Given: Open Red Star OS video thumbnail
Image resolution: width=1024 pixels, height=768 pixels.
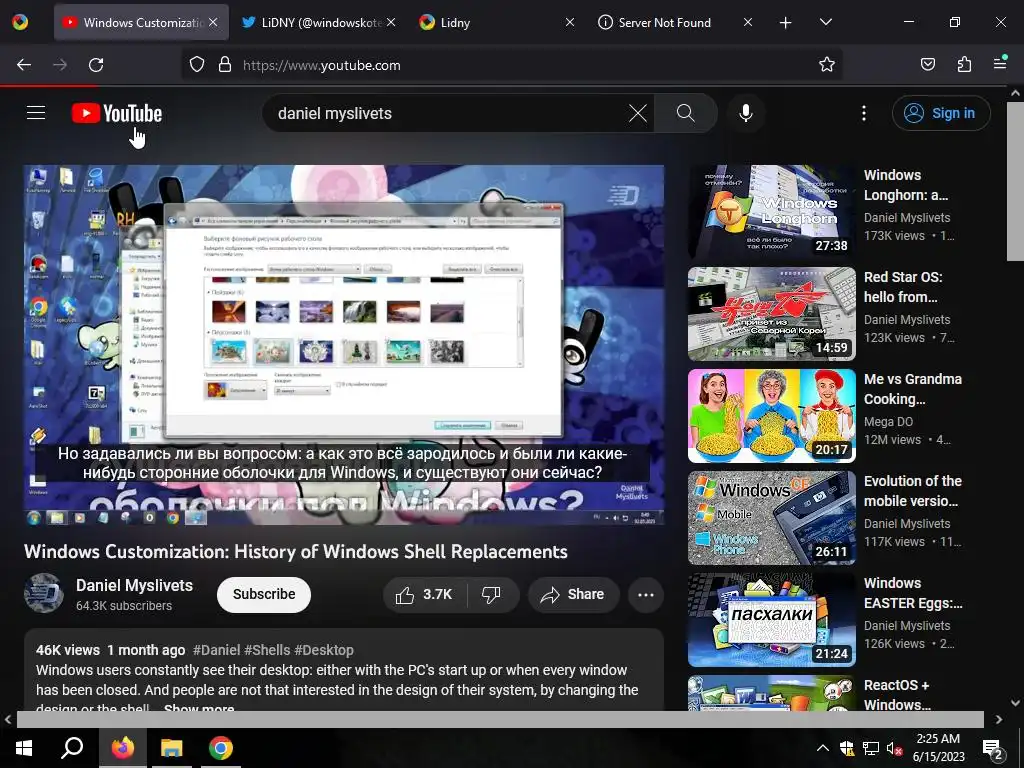Looking at the screenshot, I should coord(771,313).
